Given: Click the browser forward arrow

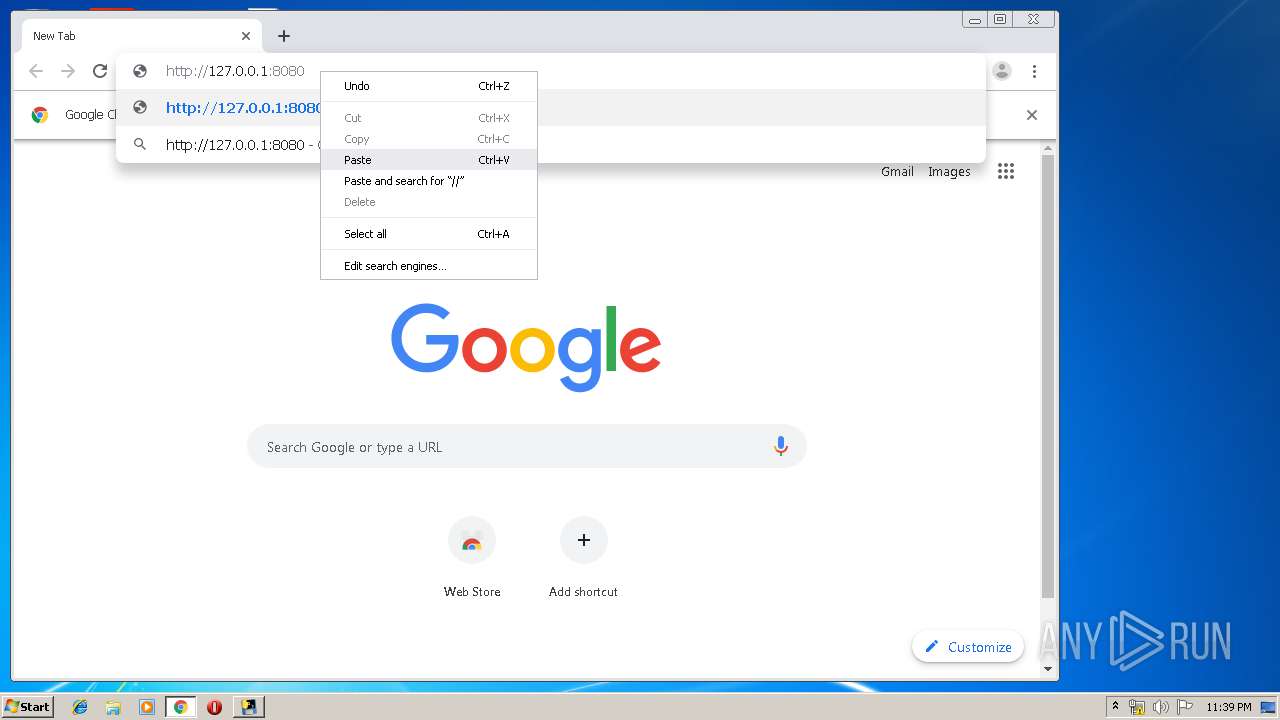Looking at the screenshot, I should point(68,71).
